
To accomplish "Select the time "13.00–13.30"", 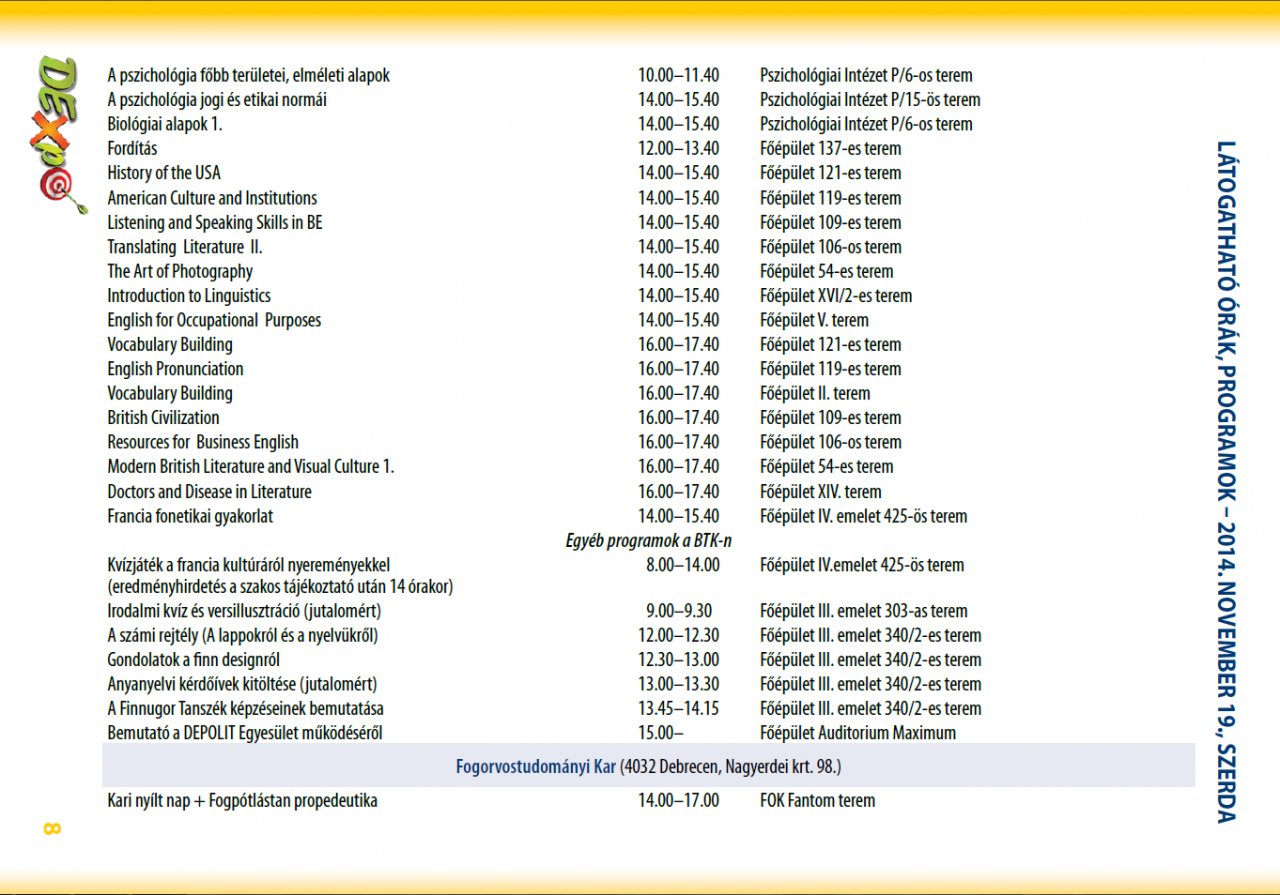I will 678,685.
